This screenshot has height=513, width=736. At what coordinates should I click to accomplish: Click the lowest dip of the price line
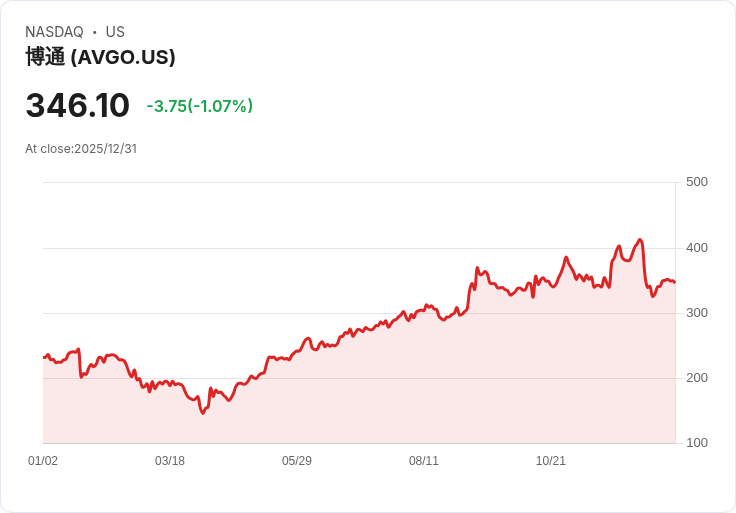tap(202, 413)
